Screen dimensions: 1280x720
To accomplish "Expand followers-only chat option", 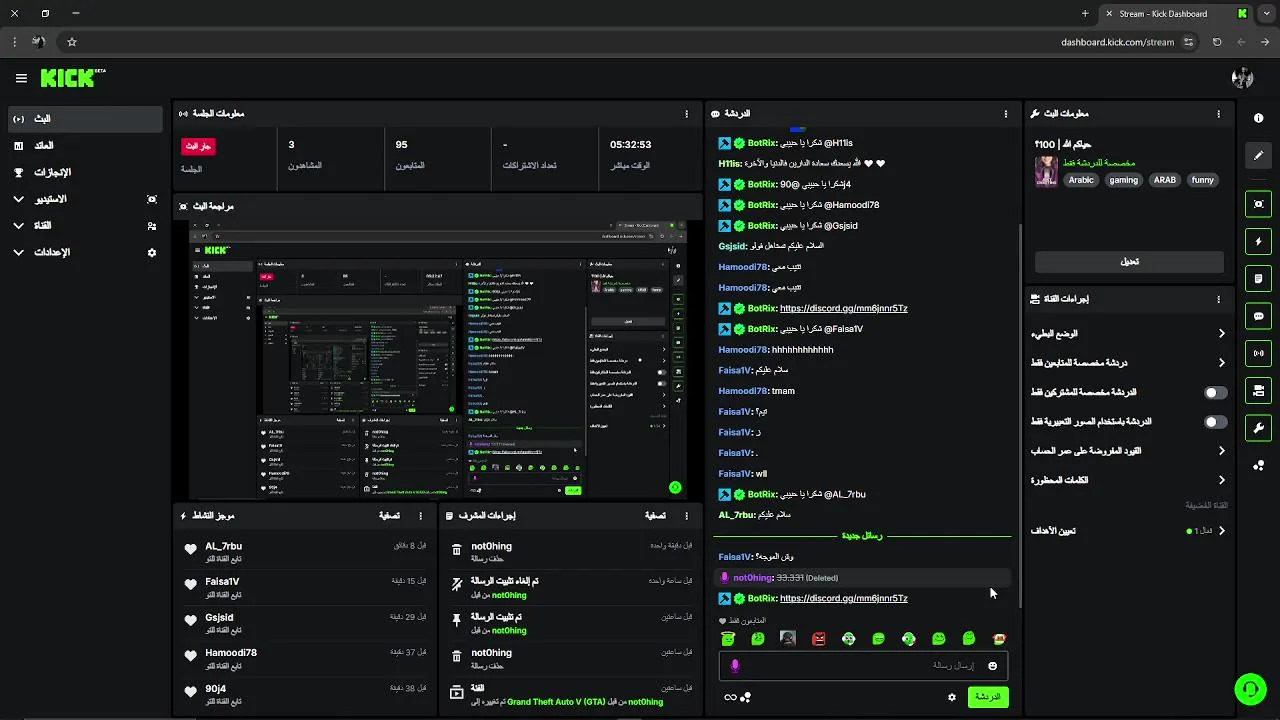I will [1128, 363].
